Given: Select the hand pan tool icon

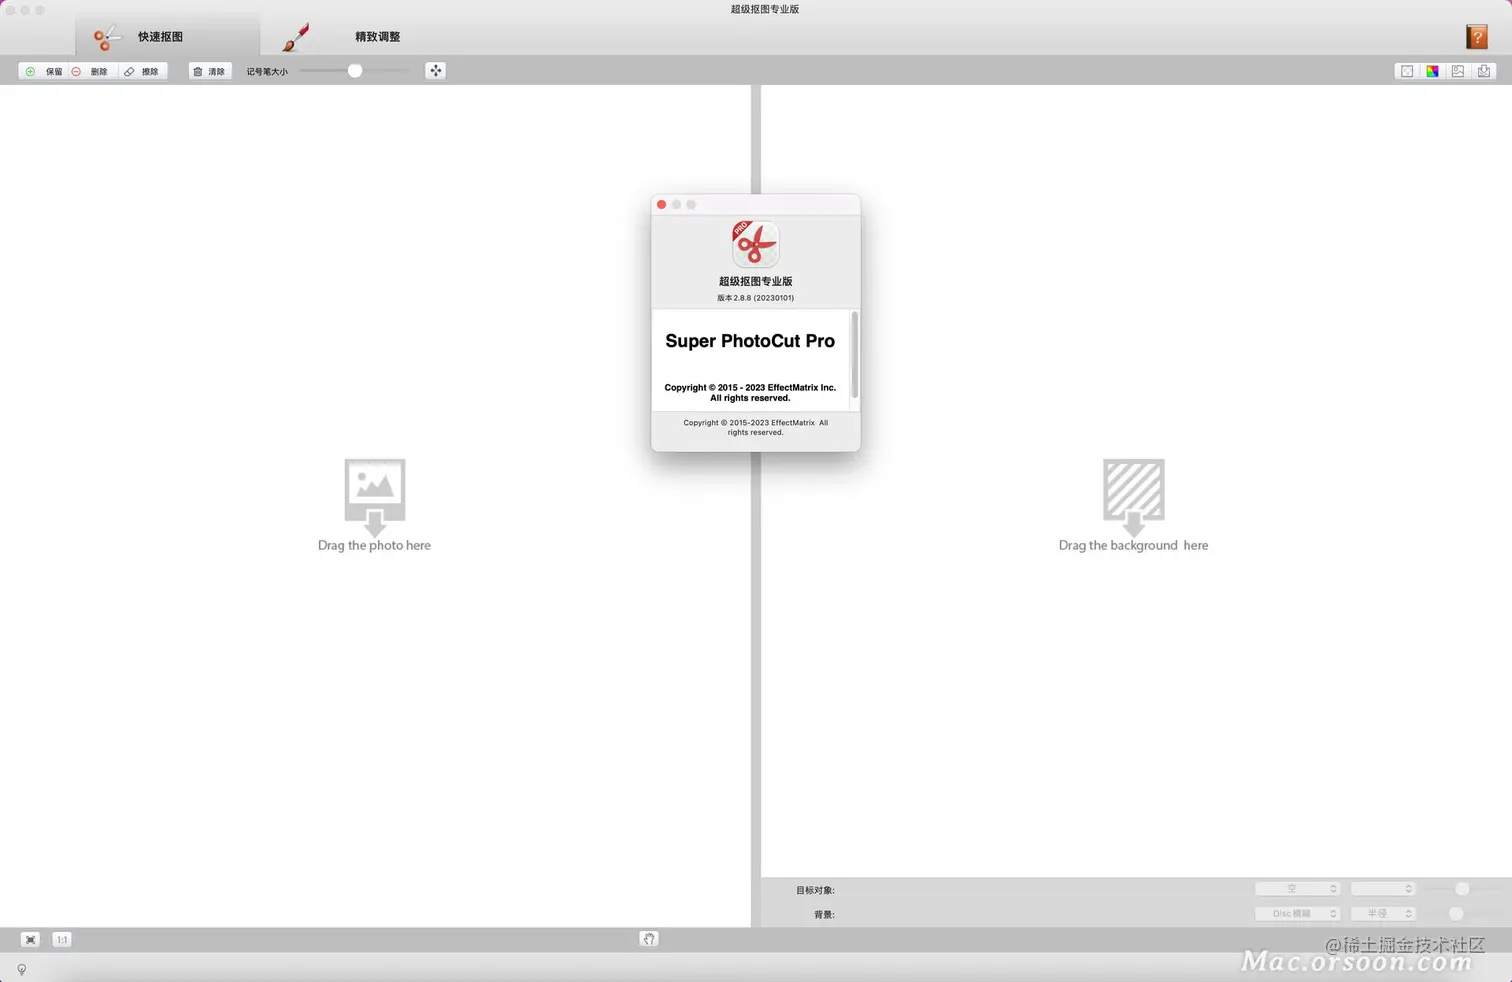Looking at the screenshot, I should (649, 939).
